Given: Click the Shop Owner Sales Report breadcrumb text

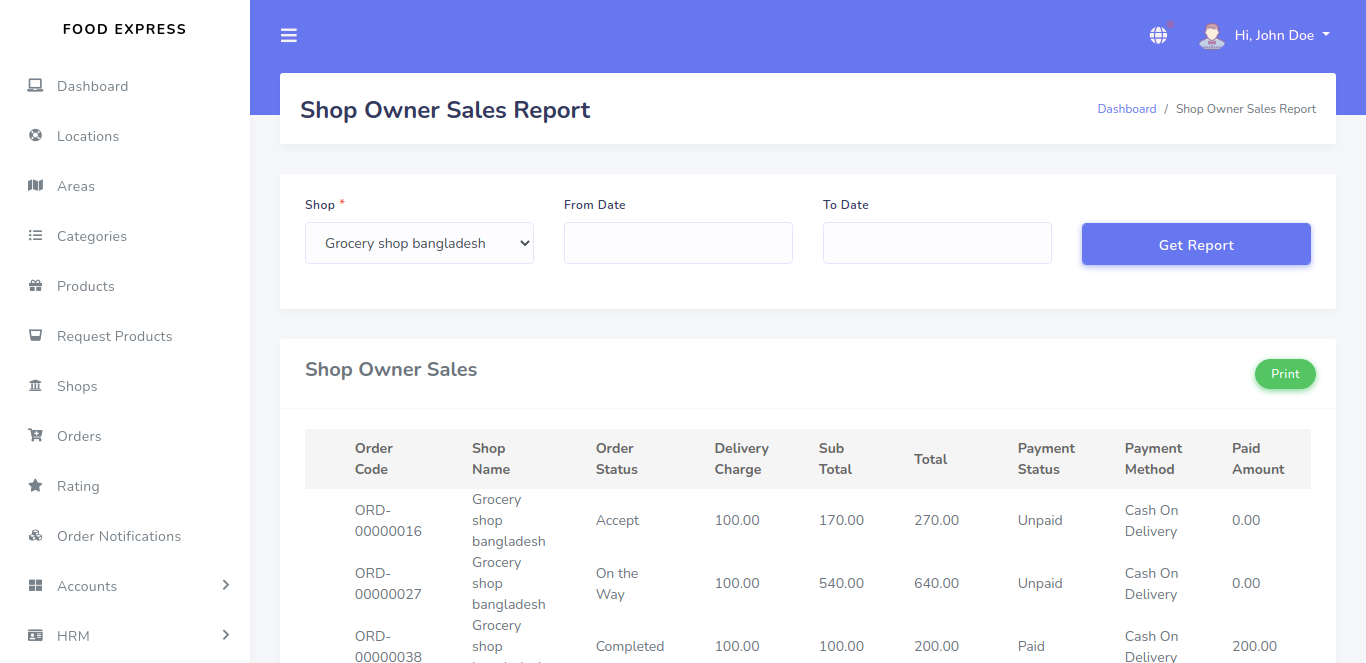Looking at the screenshot, I should coord(1246,109).
